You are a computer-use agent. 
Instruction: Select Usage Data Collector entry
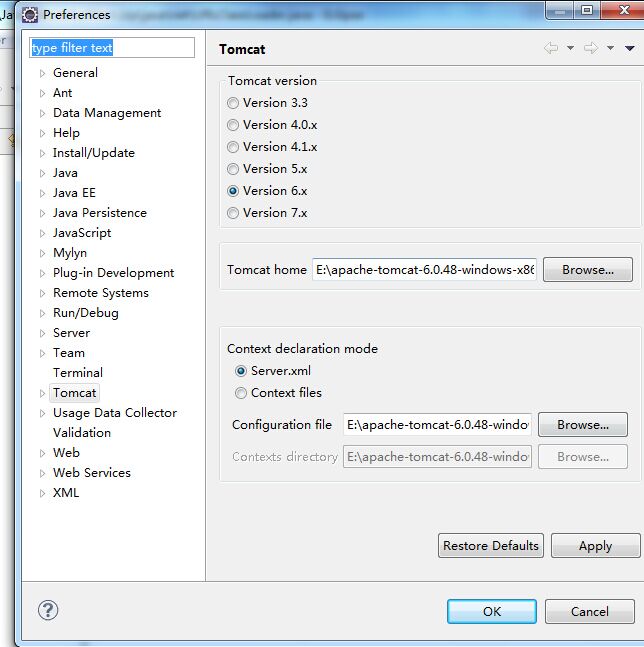[x=115, y=413]
